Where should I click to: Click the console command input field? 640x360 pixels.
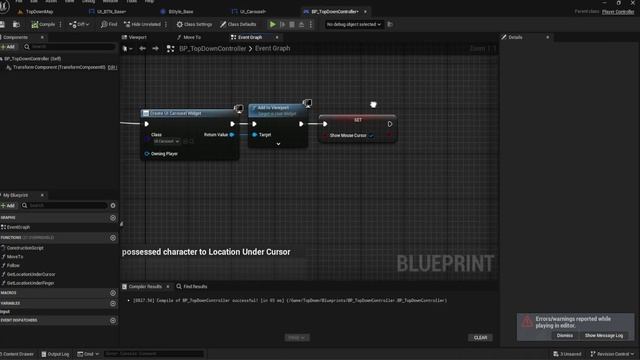coord(153,354)
